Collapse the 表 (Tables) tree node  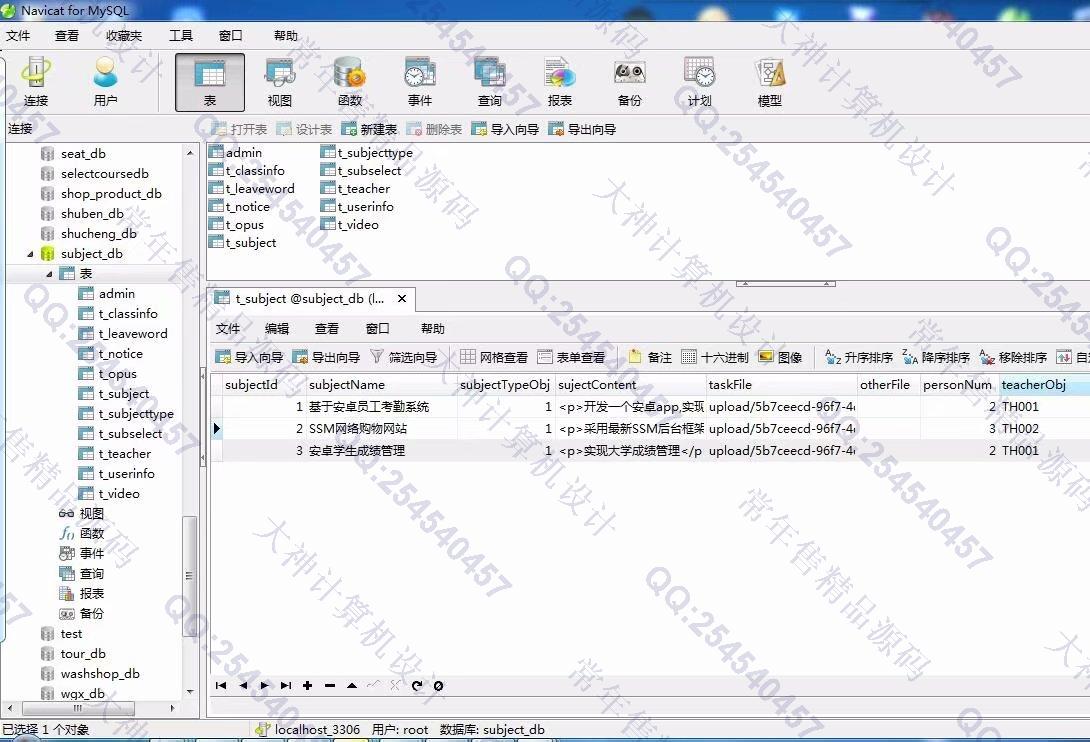[x=49, y=274]
